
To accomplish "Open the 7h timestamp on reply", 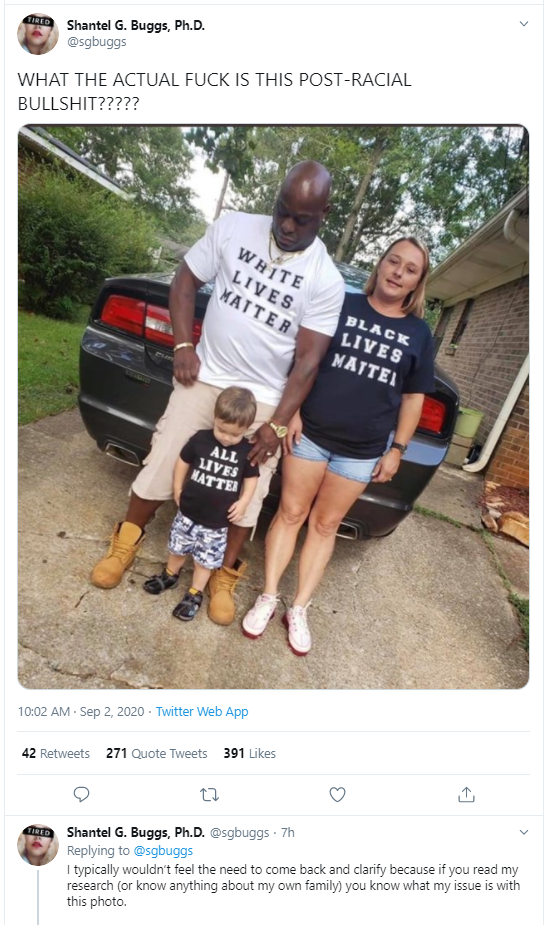I will point(287,832).
